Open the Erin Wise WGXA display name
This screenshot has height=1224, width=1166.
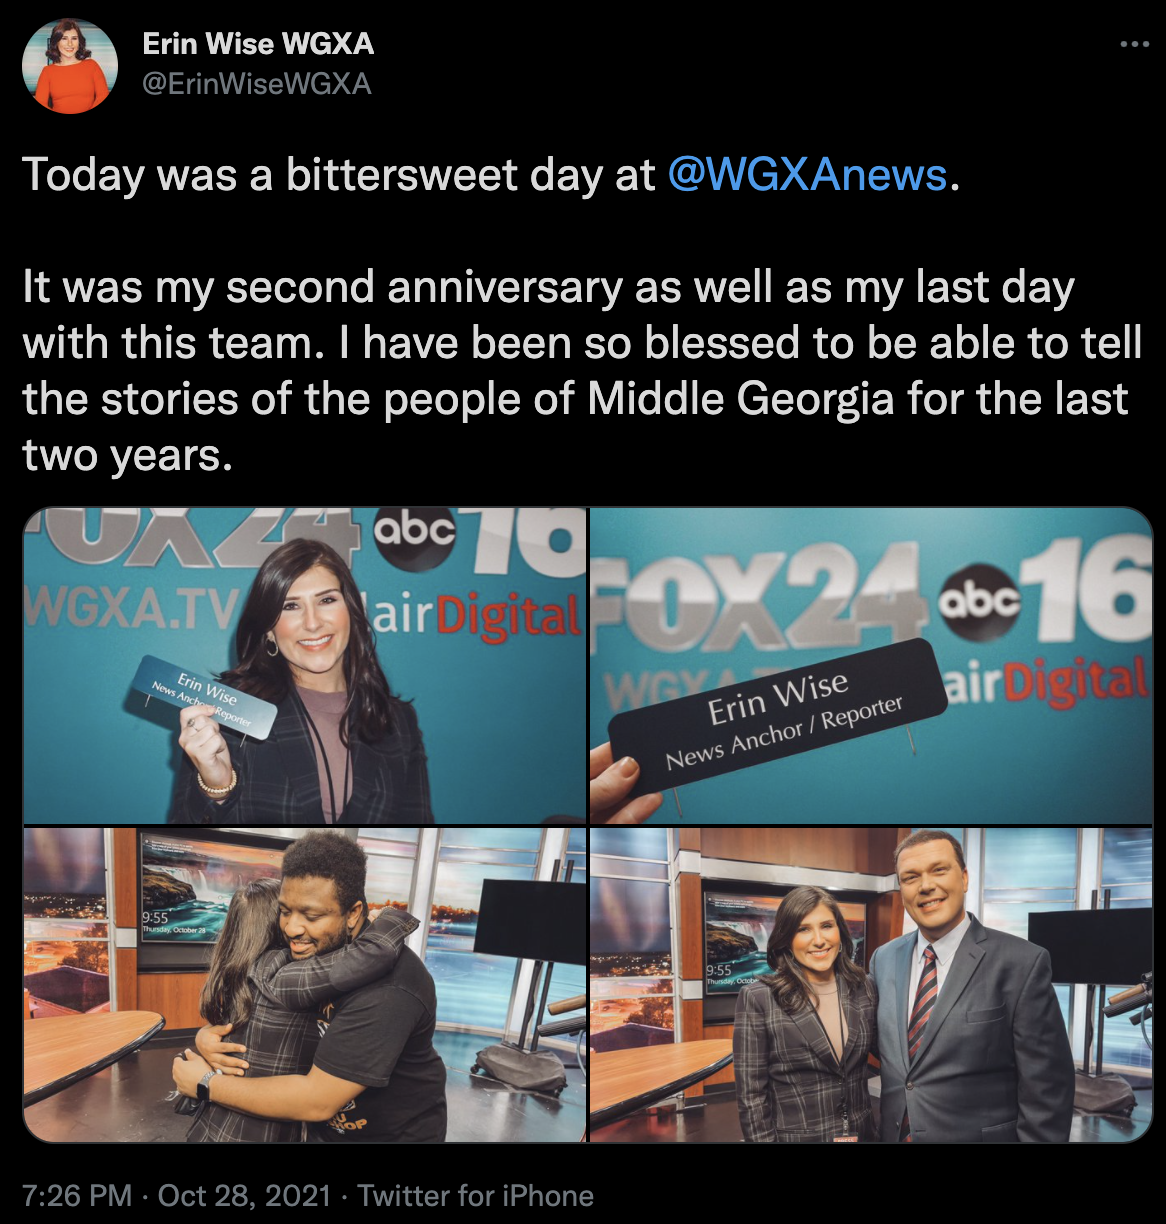coord(258,44)
